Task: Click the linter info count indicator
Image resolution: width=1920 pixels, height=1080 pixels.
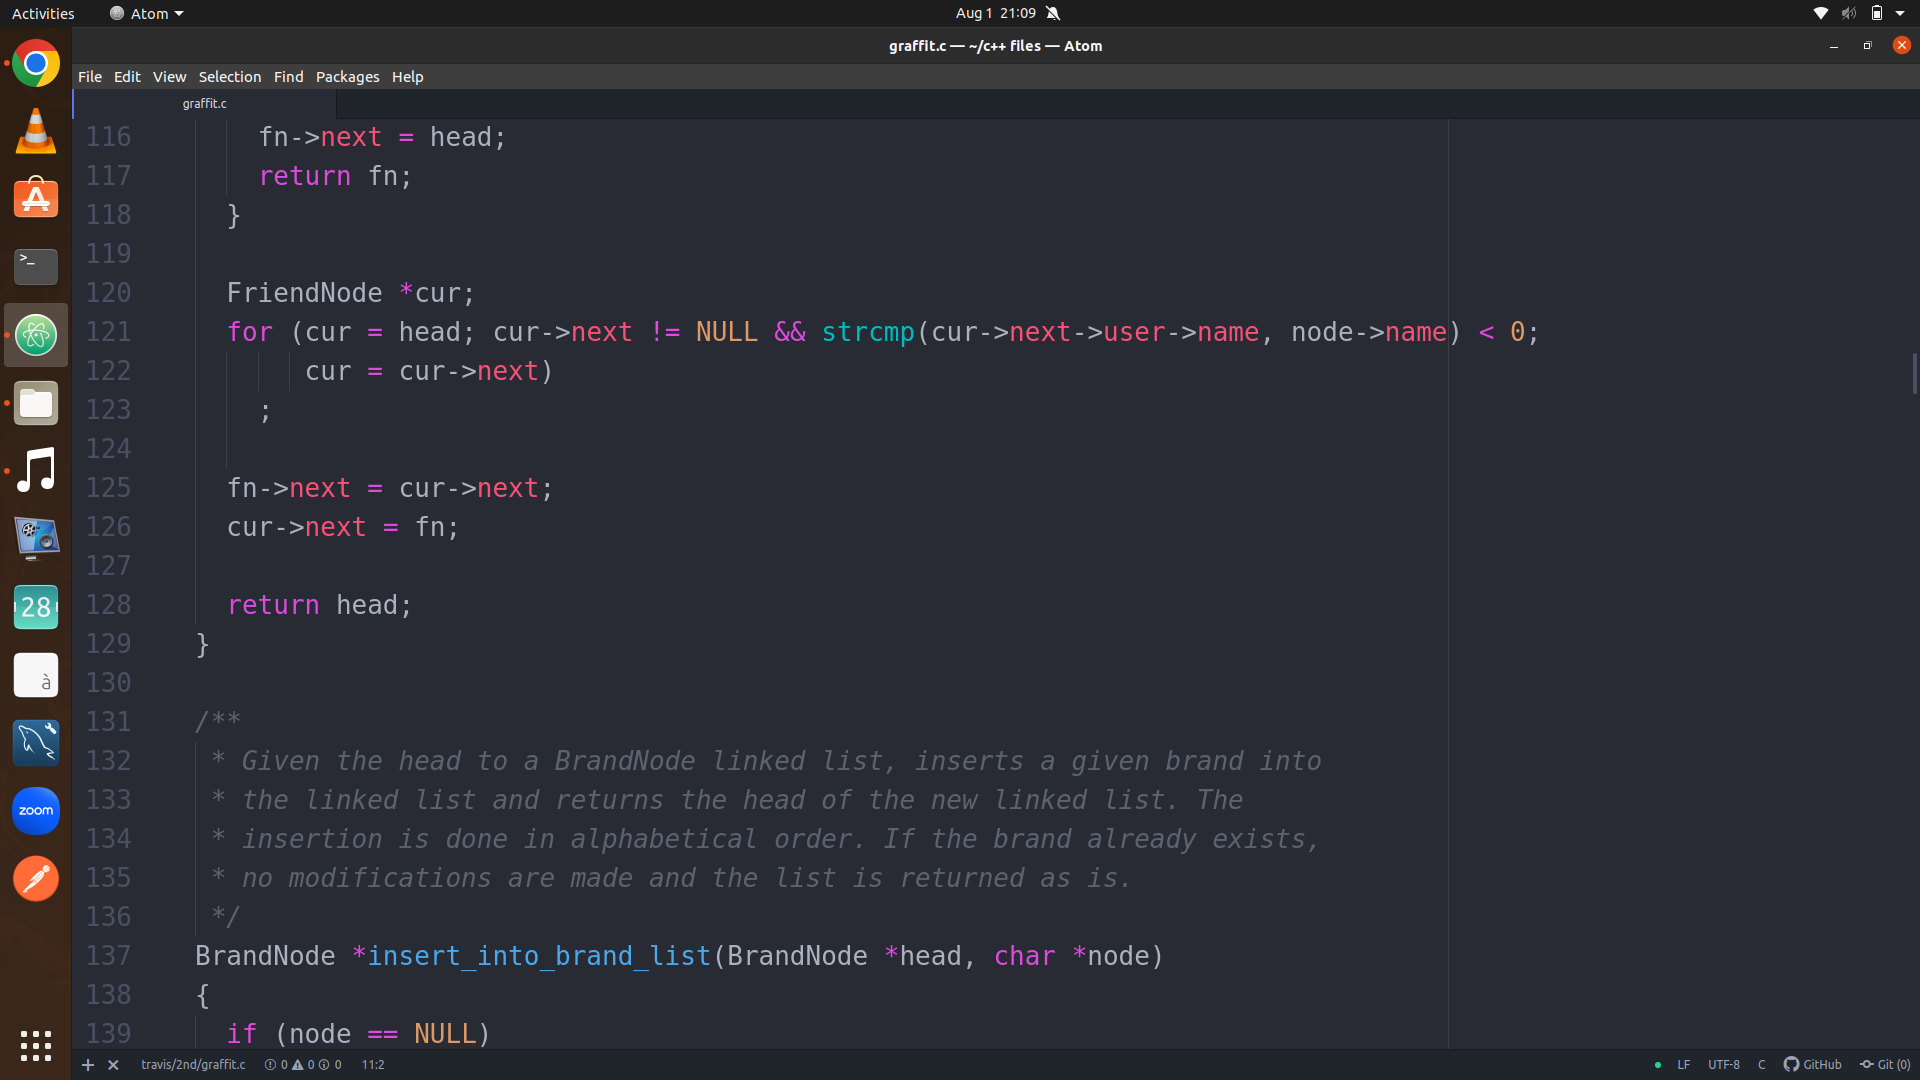Action: [330, 1065]
